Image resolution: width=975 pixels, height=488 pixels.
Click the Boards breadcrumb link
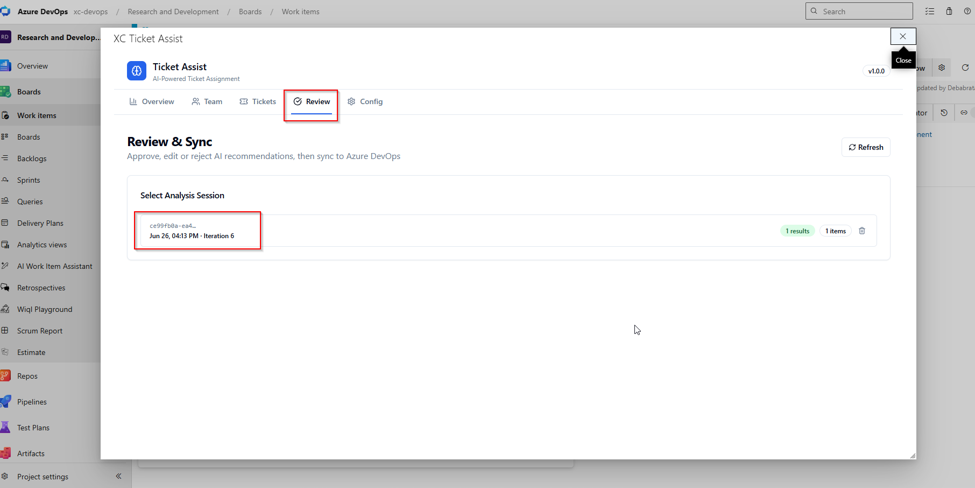pyautogui.click(x=250, y=11)
